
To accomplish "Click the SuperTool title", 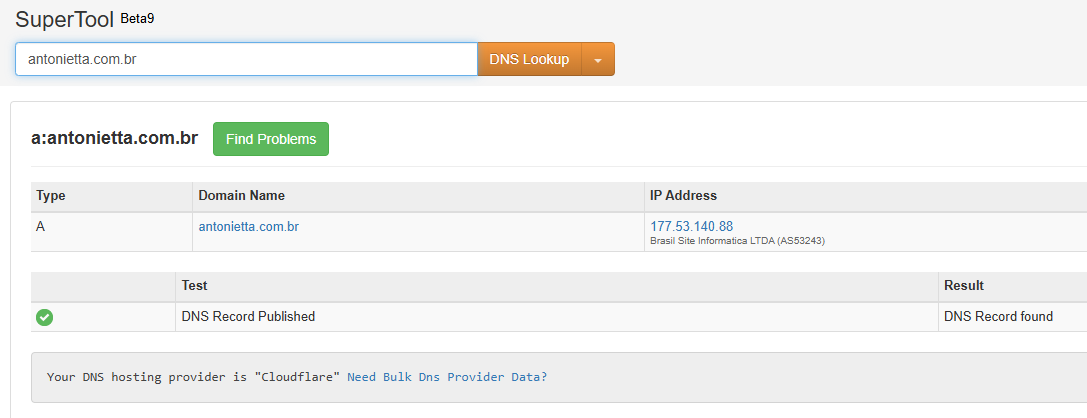I will point(63,19).
